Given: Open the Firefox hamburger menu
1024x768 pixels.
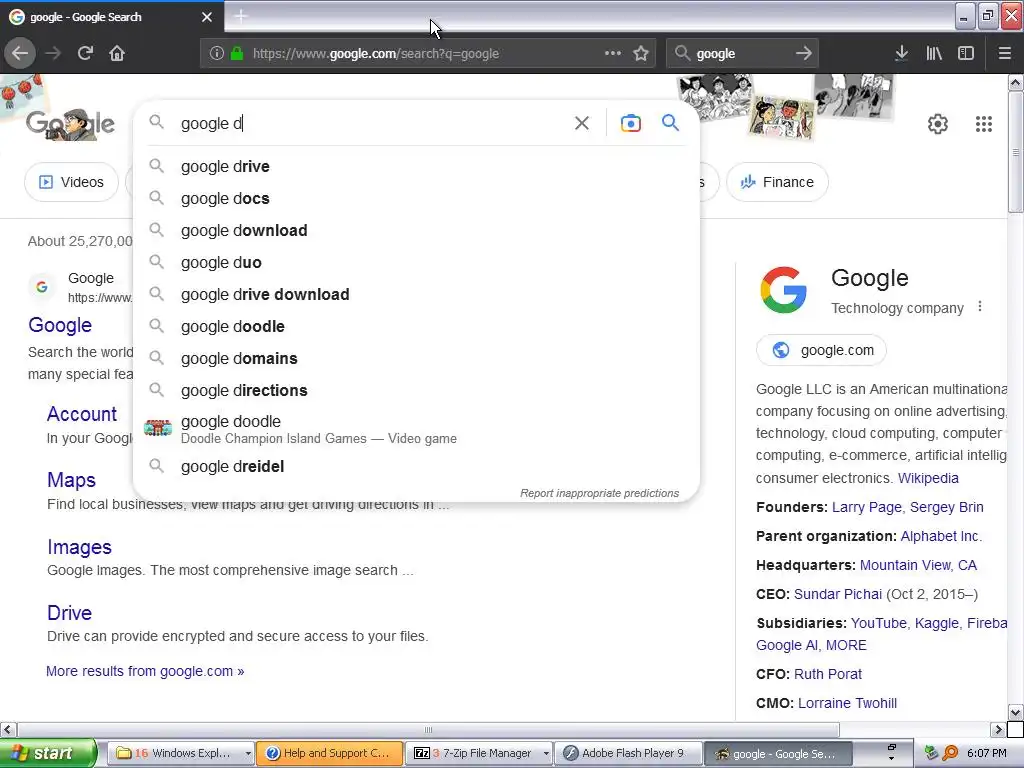Looking at the screenshot, I should point(1004,53).
